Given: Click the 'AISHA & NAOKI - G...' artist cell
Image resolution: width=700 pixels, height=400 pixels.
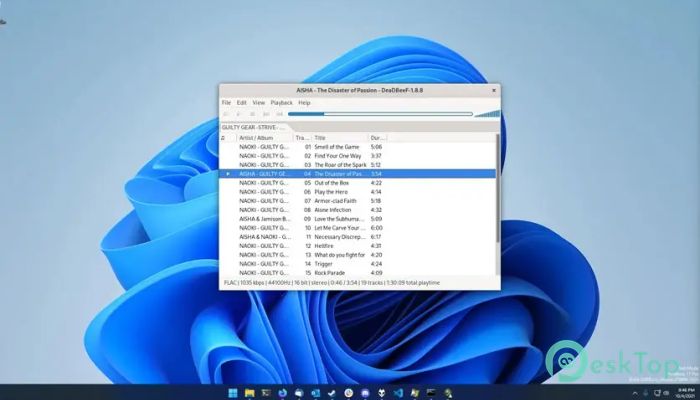Looking at the screenshot, I should pyautogui.click(x=265, y=237).
